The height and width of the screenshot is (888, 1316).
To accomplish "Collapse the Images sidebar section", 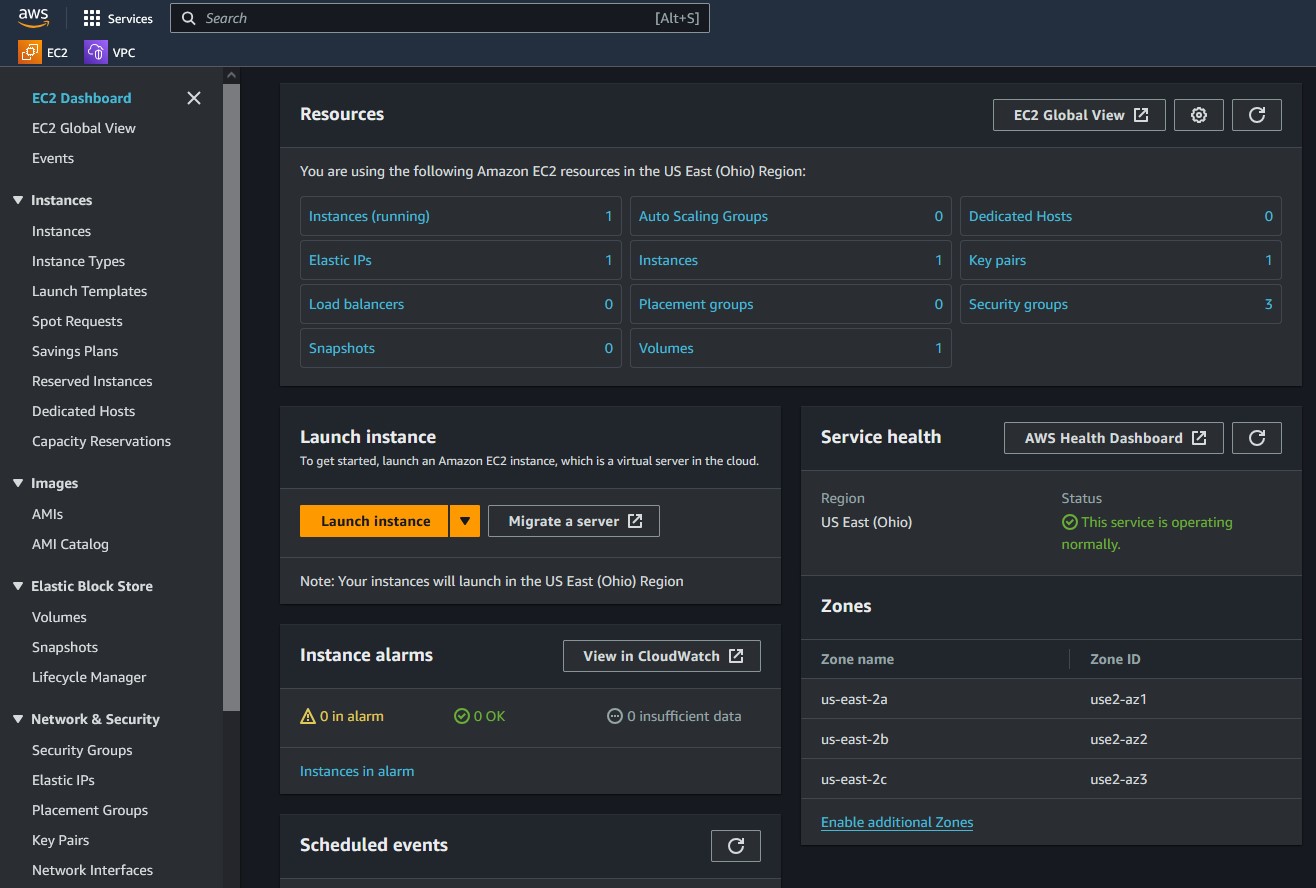I will click(x=18, y=483).
